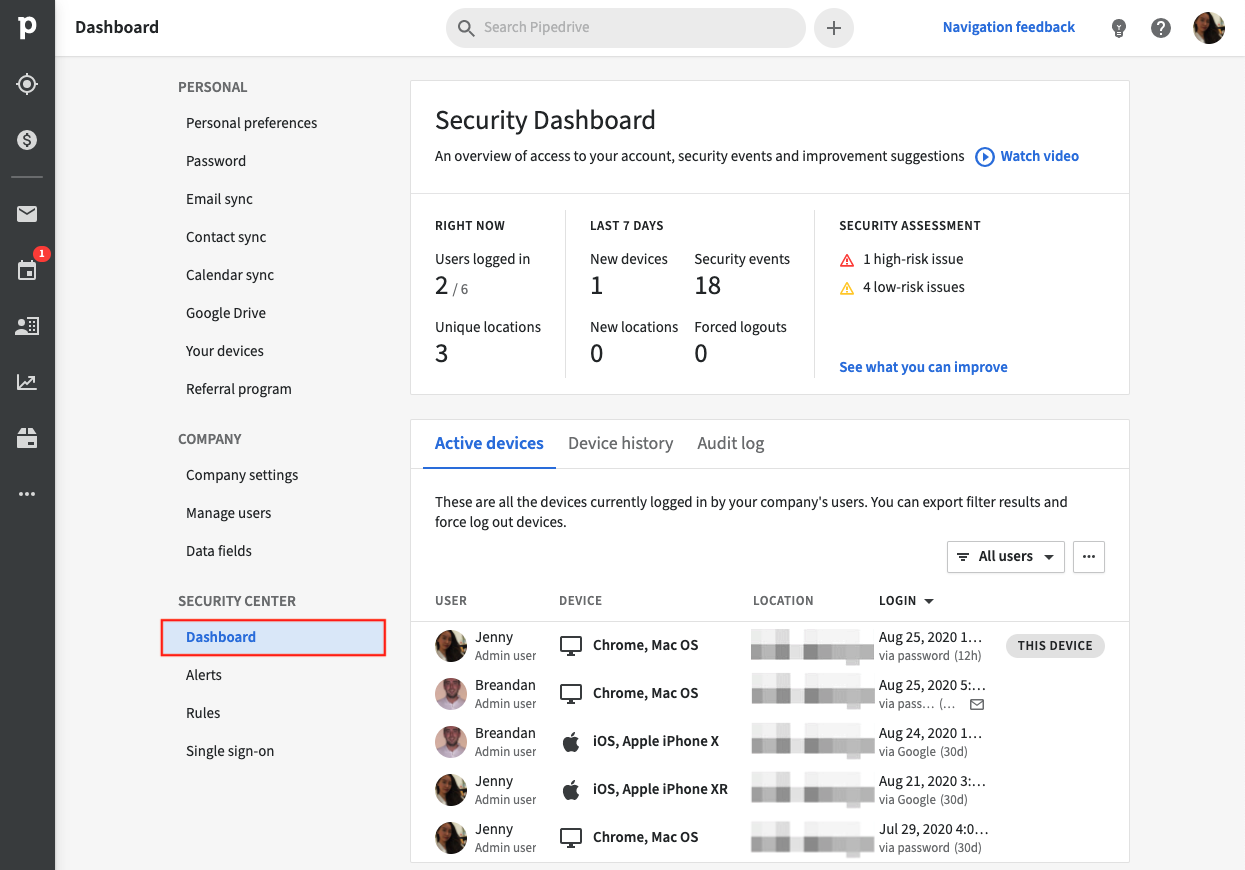Click the DEVICE column header
Image resolution: width=1245 pixels, height=870 pixels.
click(580, 601)
